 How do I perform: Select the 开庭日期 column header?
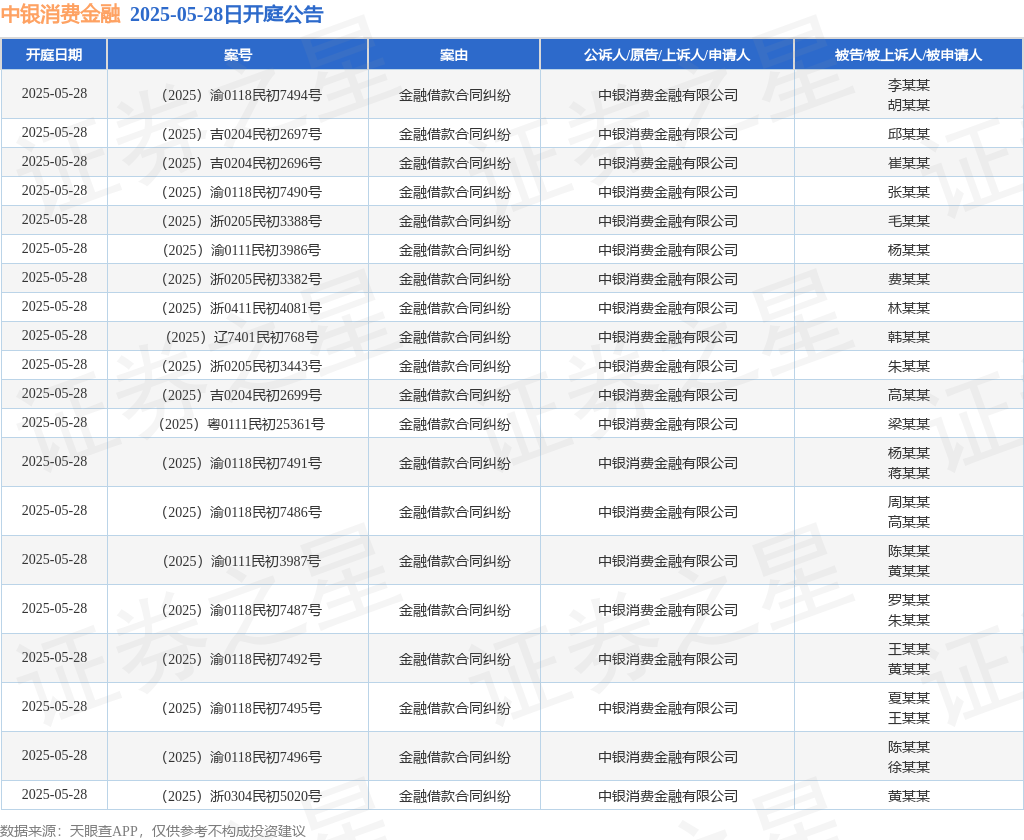click(54, 55)
